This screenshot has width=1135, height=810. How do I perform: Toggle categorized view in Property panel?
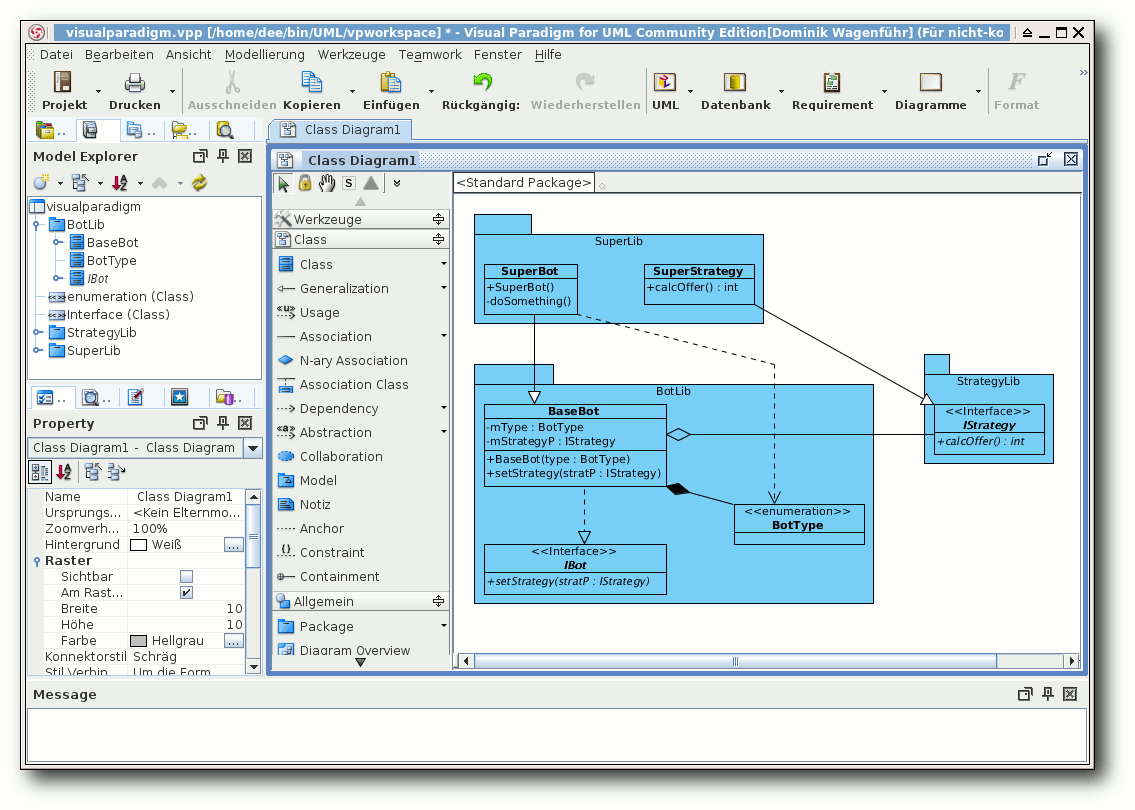[x=40, y=472]
